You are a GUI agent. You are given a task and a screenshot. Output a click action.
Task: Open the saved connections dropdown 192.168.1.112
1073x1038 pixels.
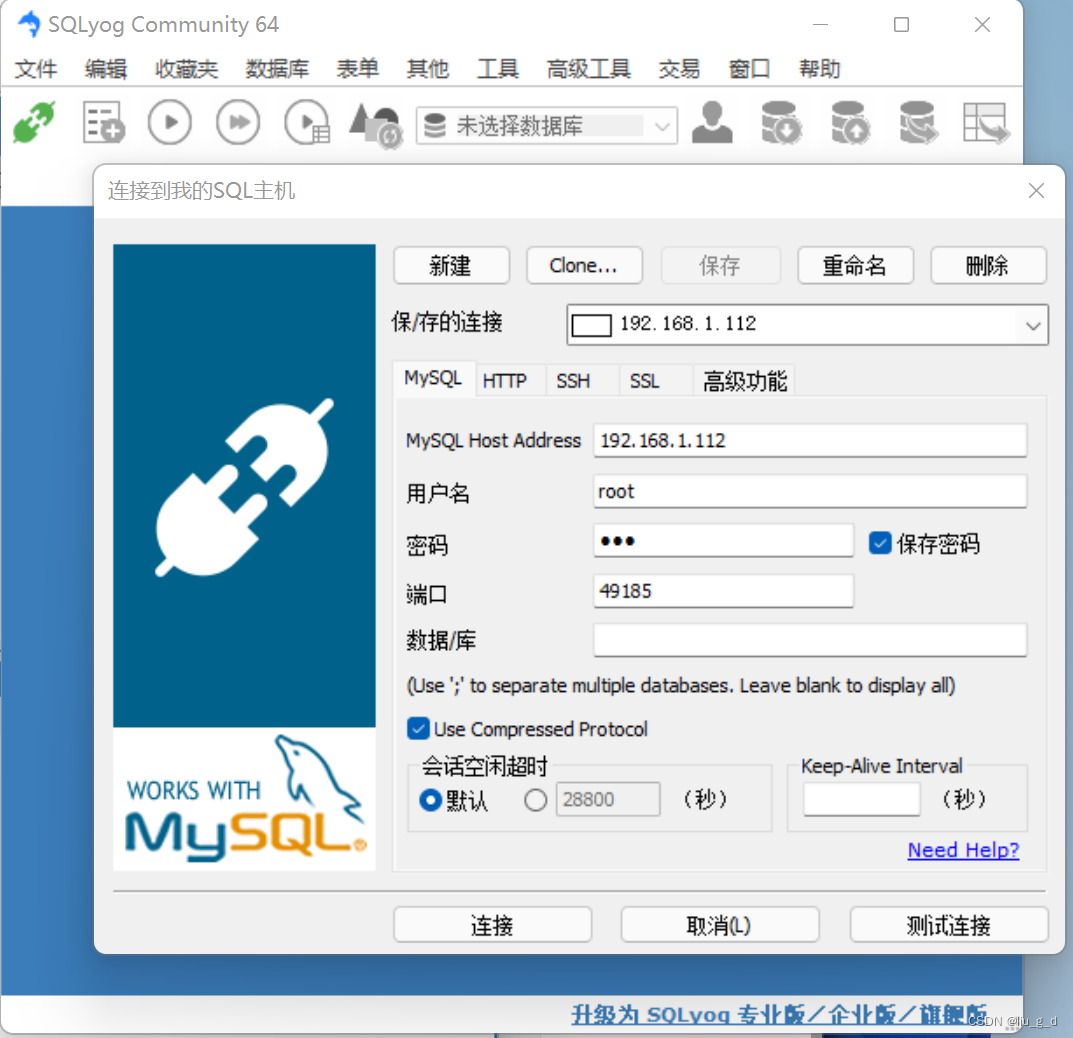[807, 324]
